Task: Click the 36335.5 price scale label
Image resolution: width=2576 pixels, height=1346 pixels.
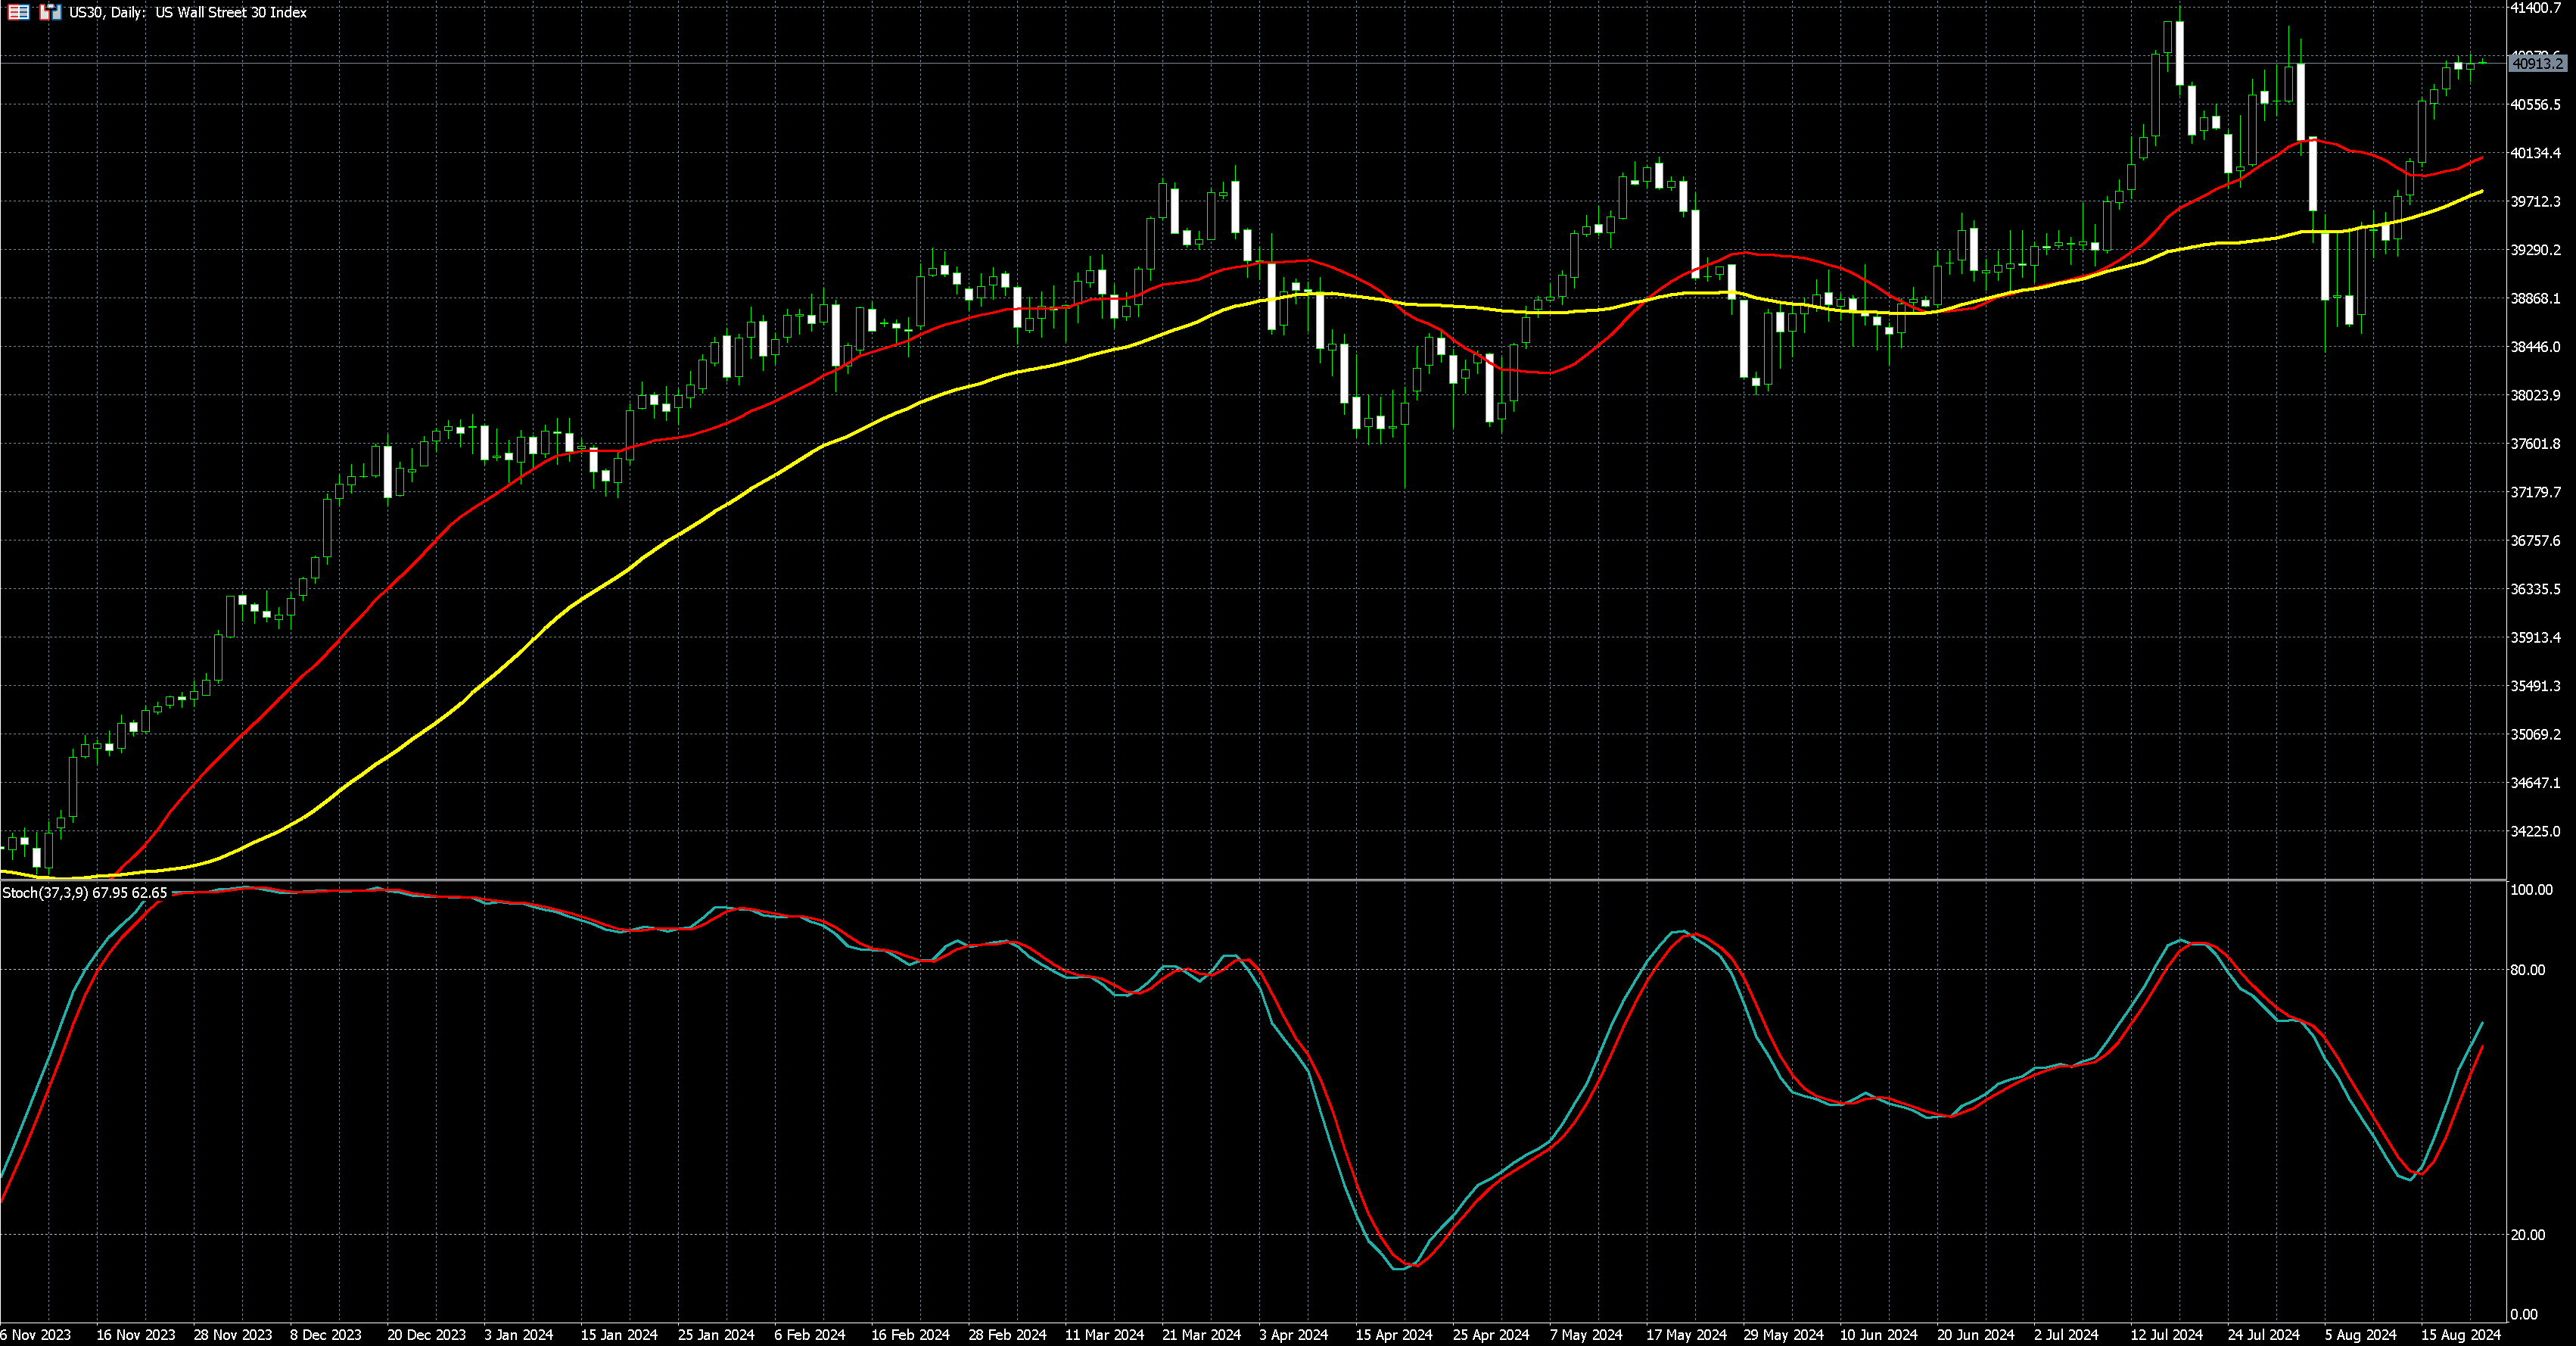Action: 2536,589
